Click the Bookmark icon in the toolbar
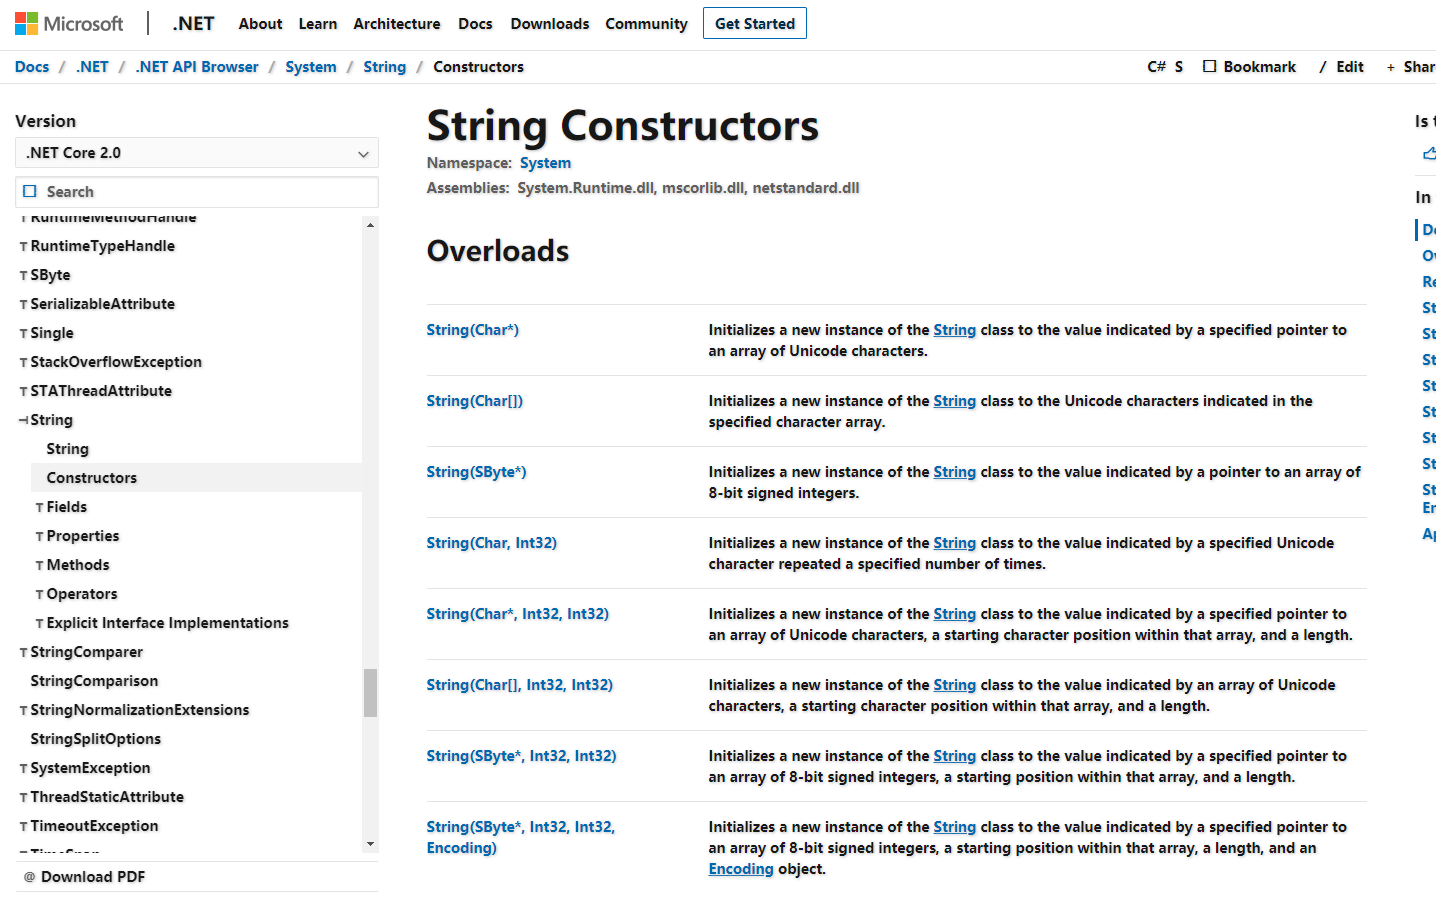The height and width of the screenshot is (897, 1436). tap(1209, 66)
